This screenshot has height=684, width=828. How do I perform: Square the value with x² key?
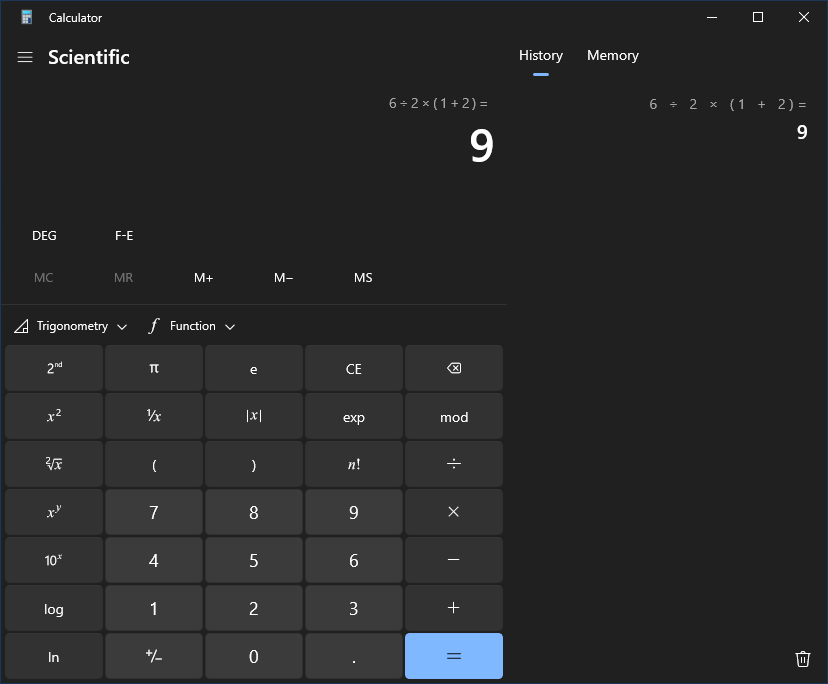(54, 416)
